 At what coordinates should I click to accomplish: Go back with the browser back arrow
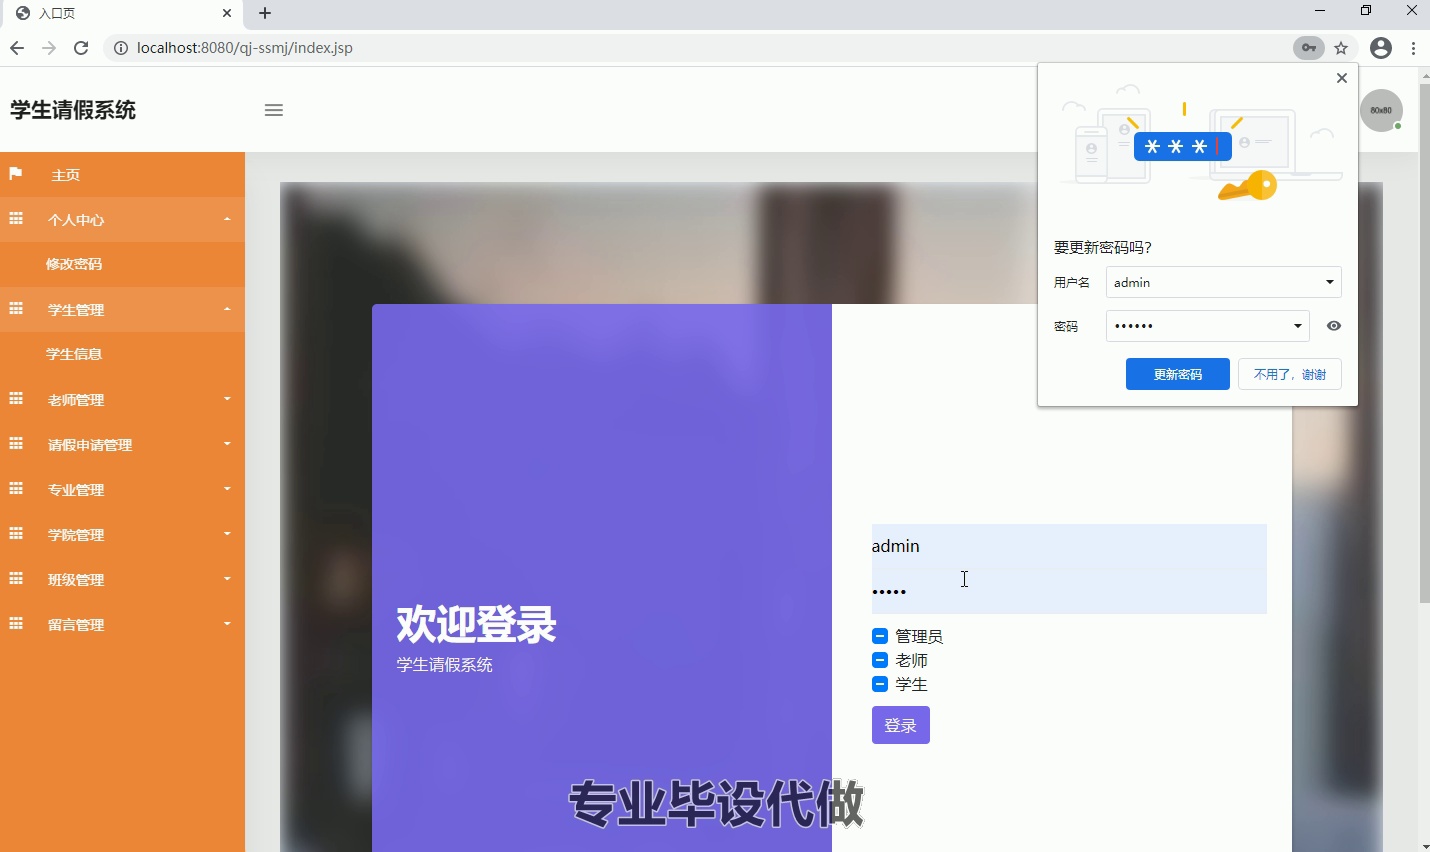pyautogui.click(x=17, y=48)
